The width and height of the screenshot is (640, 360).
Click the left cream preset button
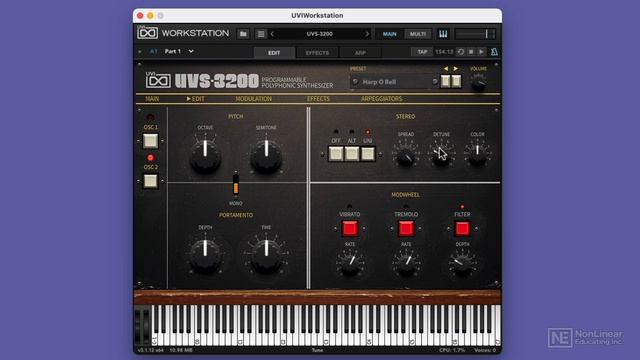click(445, 81)
